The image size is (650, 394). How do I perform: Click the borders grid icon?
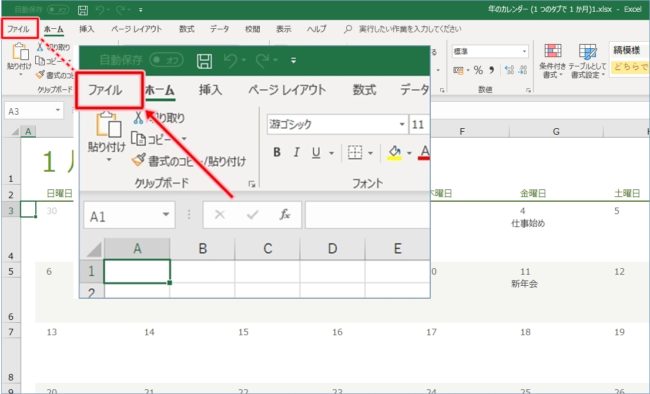[355, 153]
